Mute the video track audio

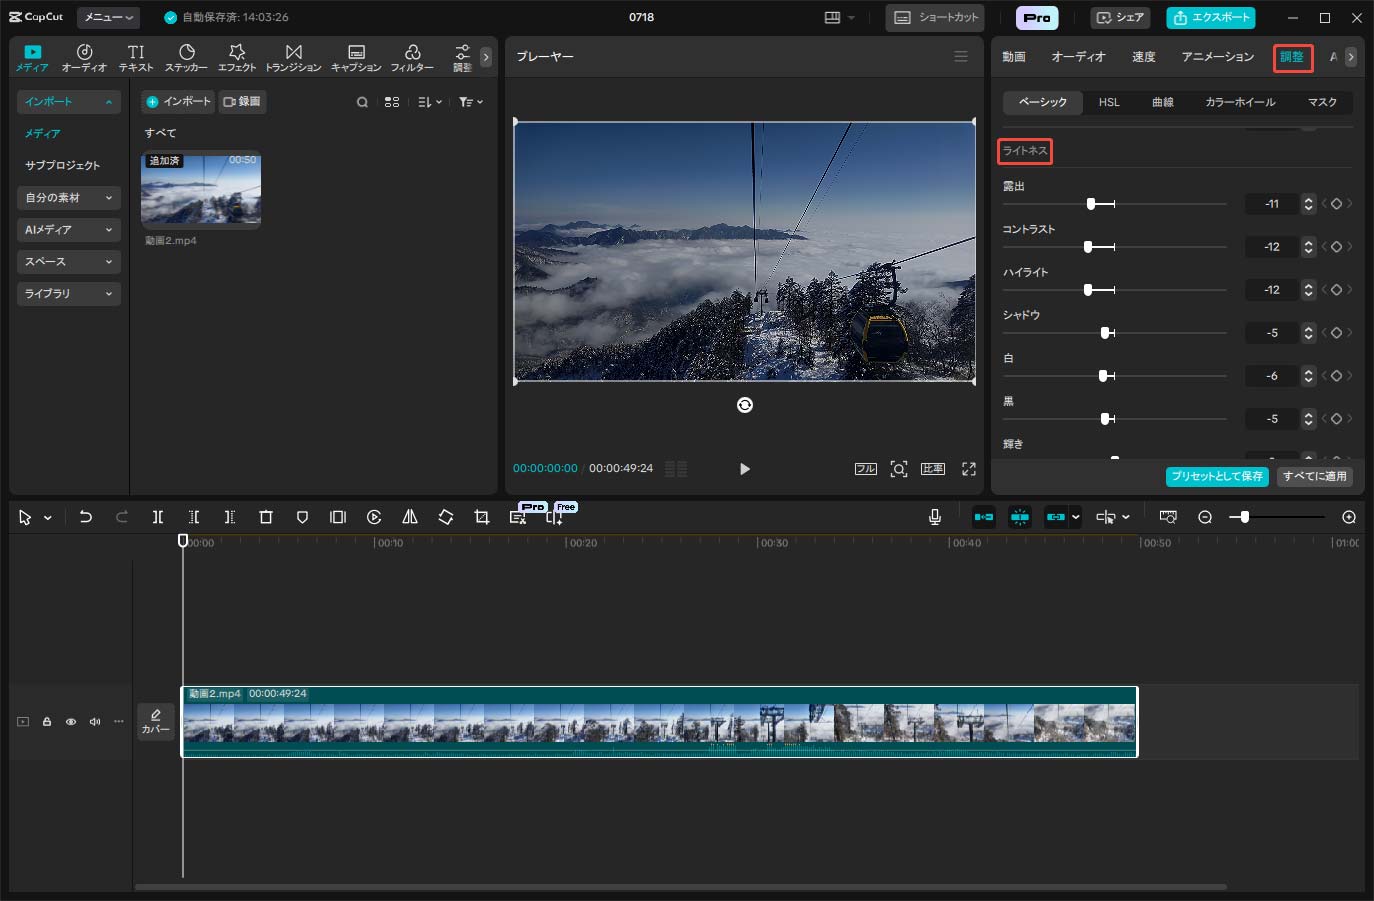coord(95,721)
